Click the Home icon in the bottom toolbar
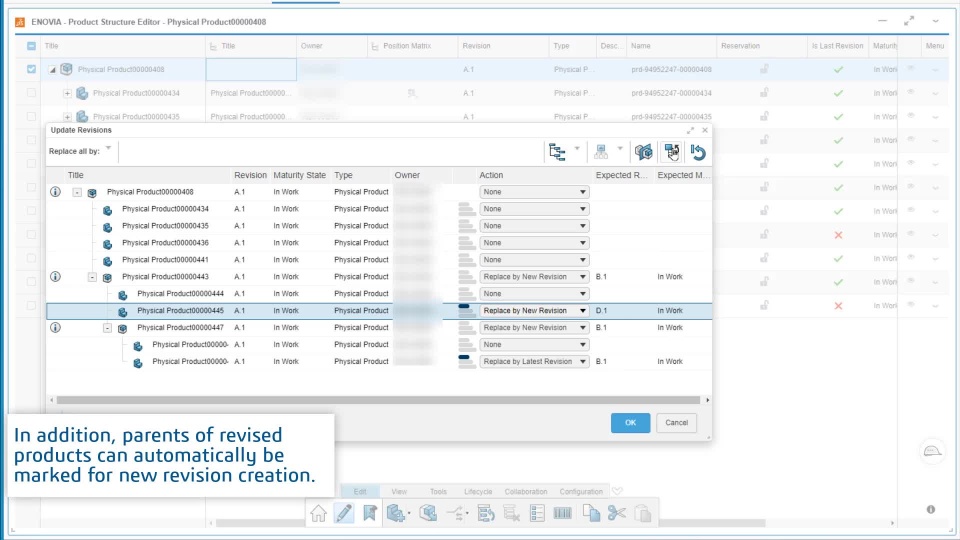 coord(318,513)
